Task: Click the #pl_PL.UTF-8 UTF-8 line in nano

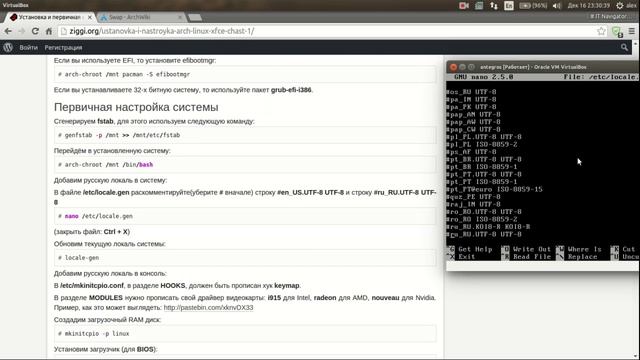Action: tap(484, 137)
